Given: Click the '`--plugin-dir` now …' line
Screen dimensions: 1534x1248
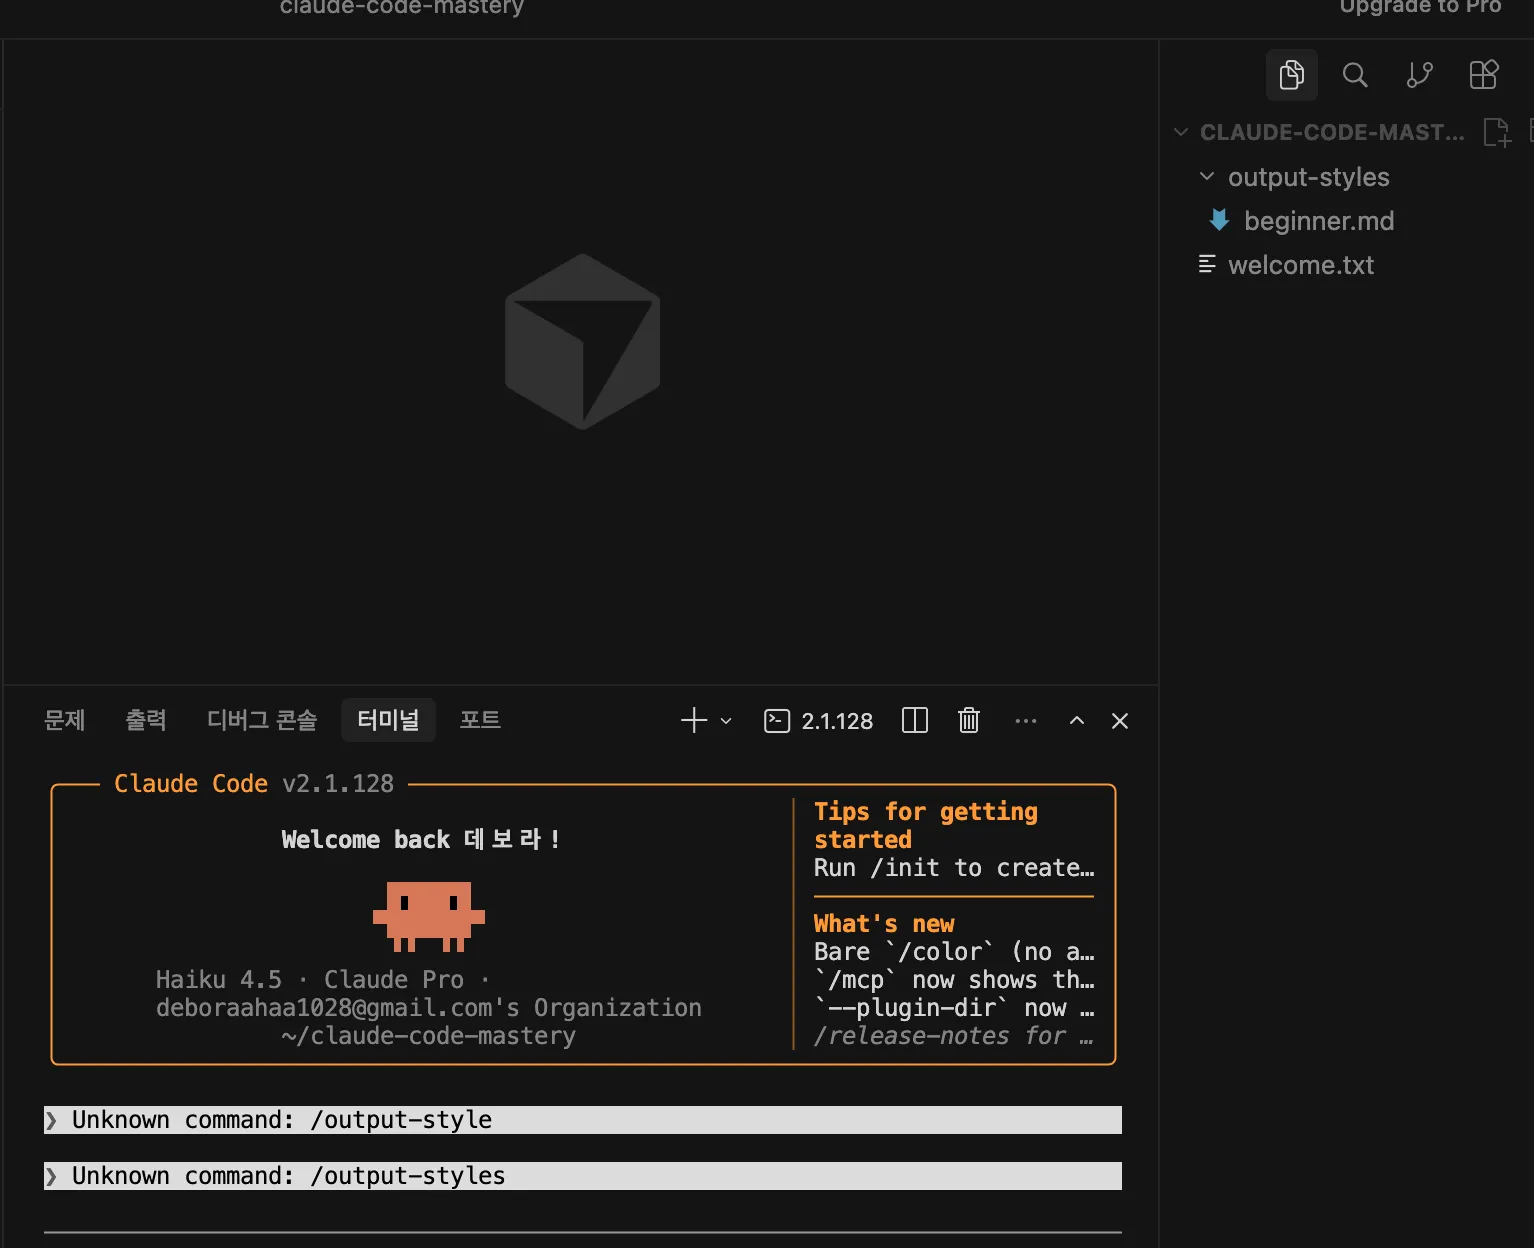Looking at the screenshot, I should click(954, 1008).
